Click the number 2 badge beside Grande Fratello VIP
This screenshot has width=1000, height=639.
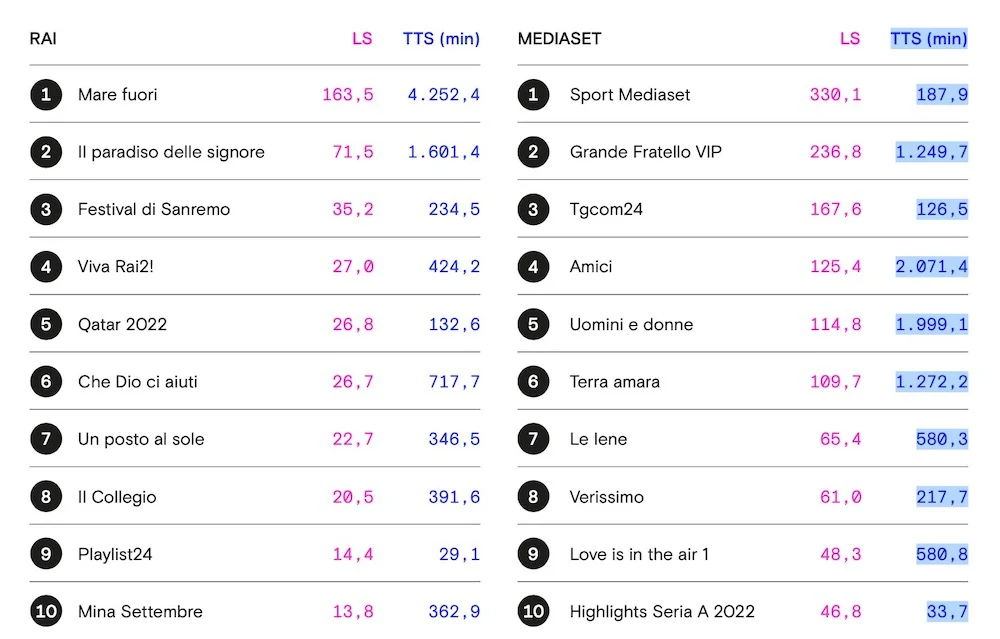tap(534, 152)
